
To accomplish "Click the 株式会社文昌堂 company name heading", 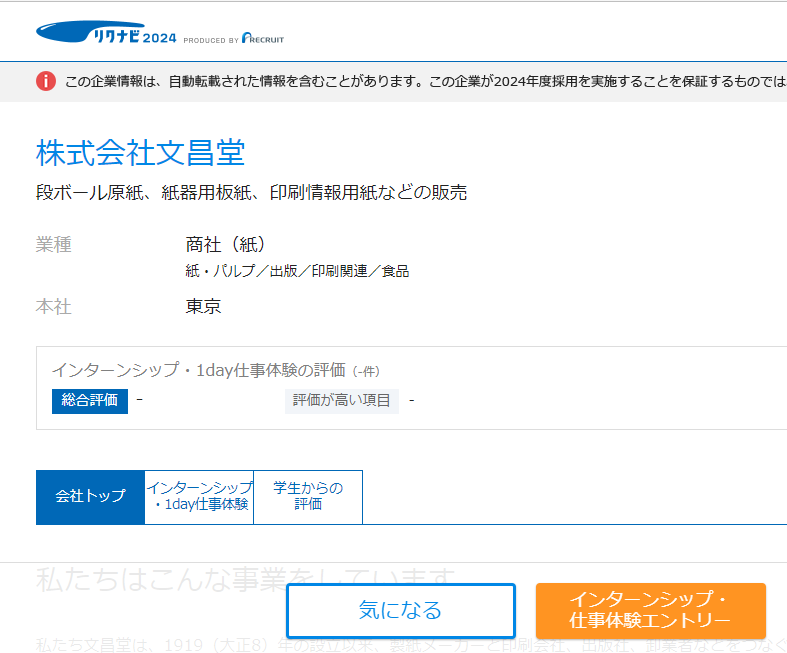I will 140,153.
